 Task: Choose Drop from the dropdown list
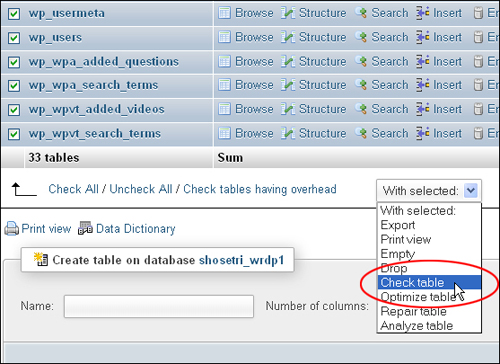(429, 268)
